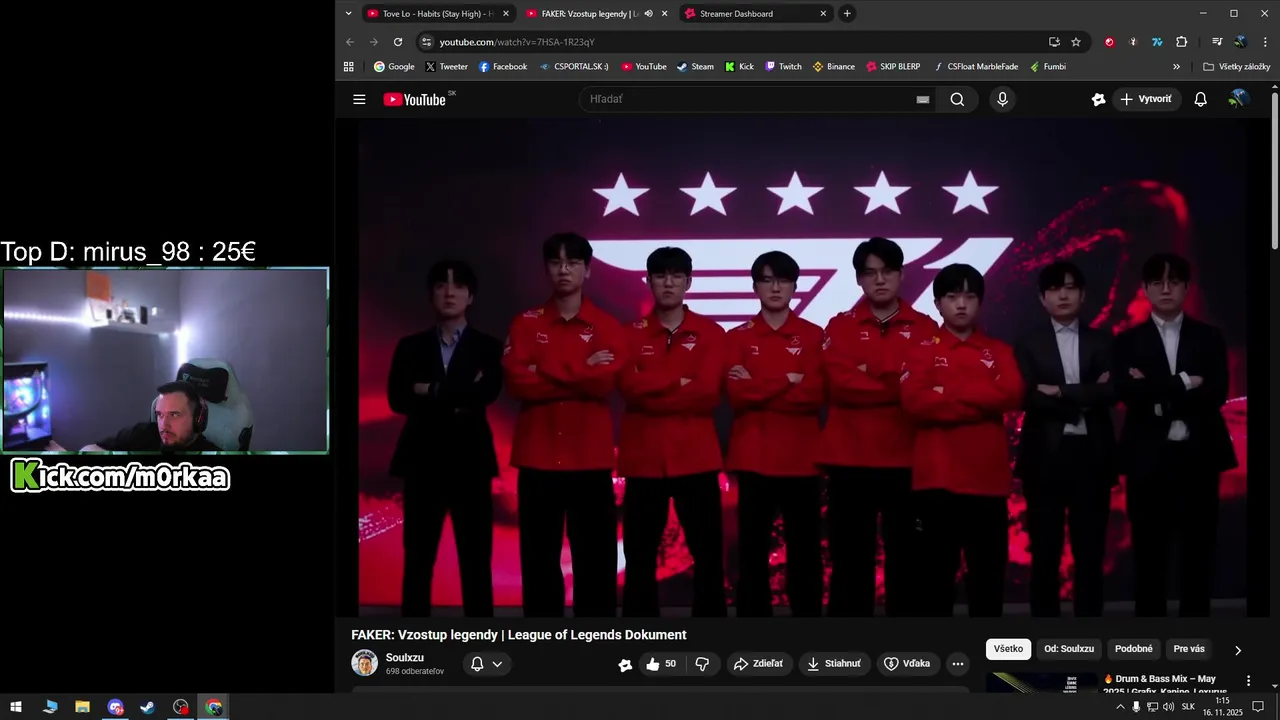Close the Streamer Dashboard tab
The height and width of the screenshot is (720, 1280).
point(823,14)
